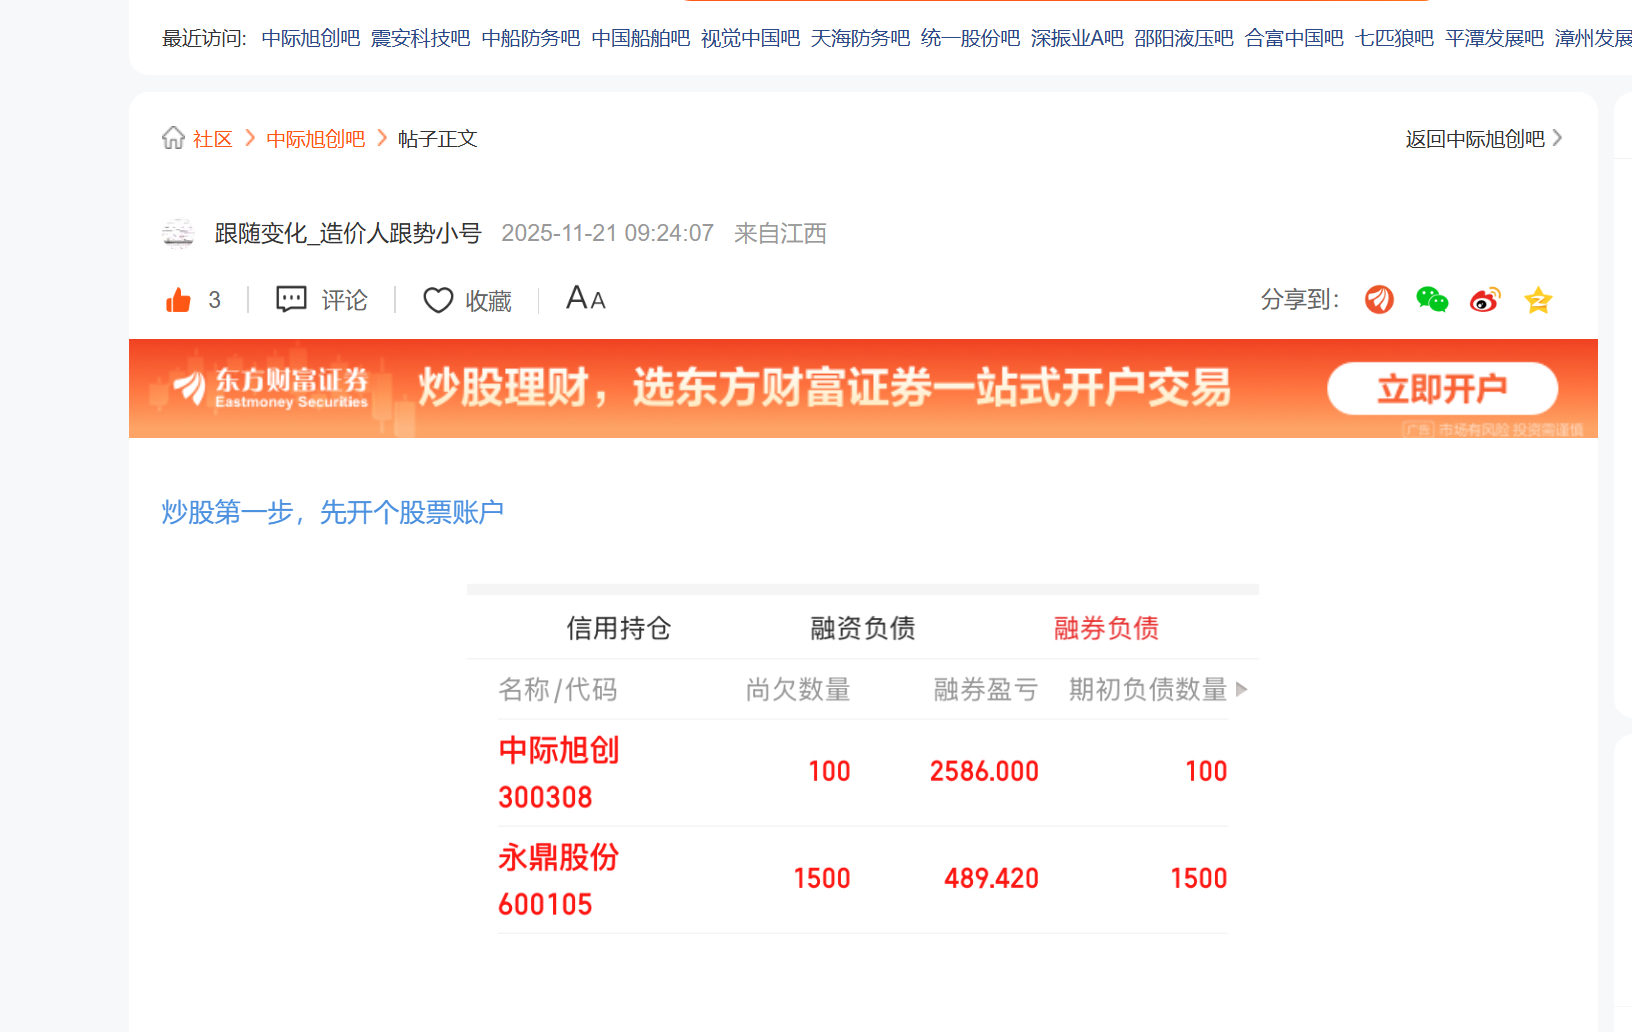Visit recent 视觉中国吧 link

[751, 38]
